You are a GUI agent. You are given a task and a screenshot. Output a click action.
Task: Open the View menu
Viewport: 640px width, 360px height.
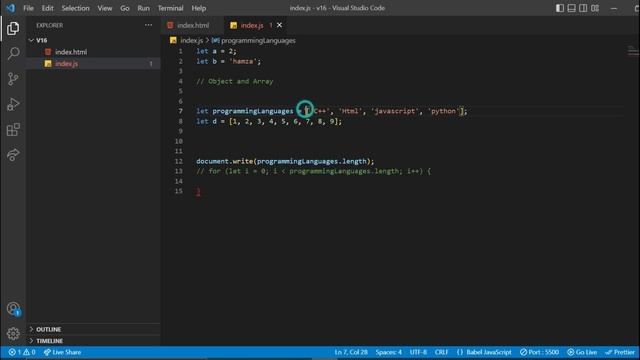(104, 8)
